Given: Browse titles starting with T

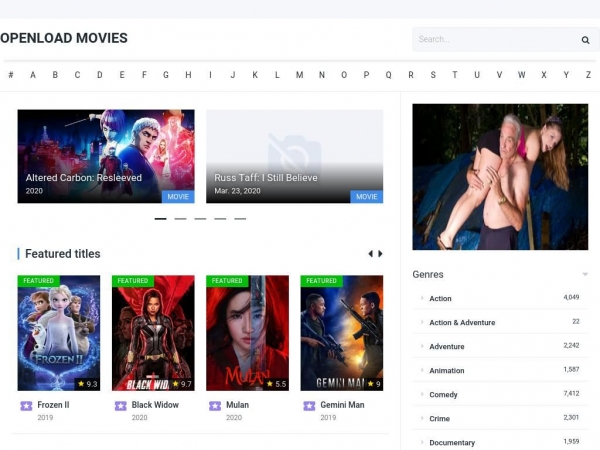Looking at the screenshot, I should [x=455, y=75].
